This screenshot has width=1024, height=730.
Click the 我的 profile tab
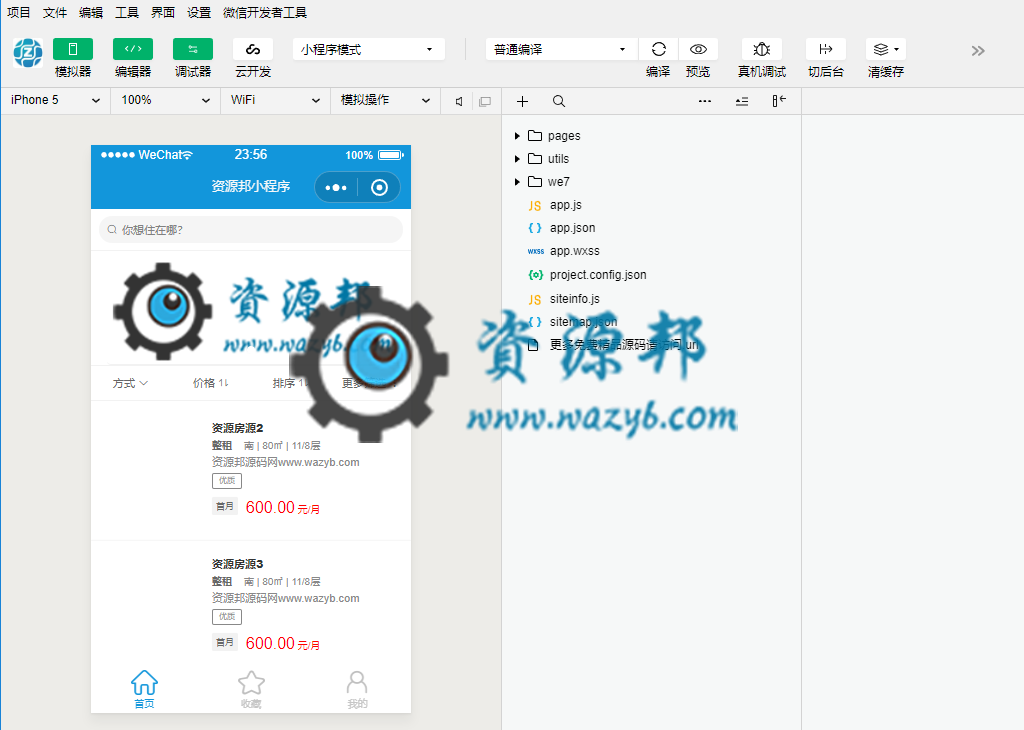coord(357,690)
